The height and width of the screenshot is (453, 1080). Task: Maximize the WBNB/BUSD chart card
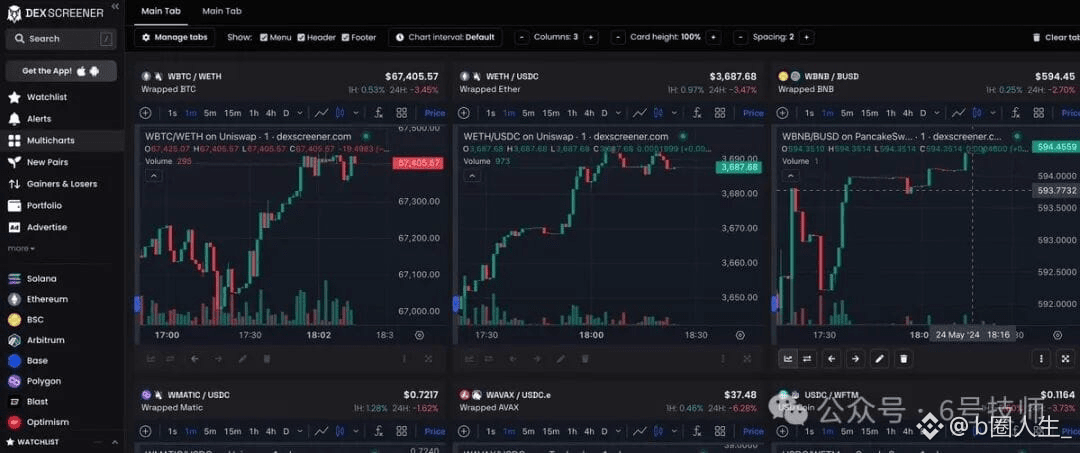[1066, 358]
